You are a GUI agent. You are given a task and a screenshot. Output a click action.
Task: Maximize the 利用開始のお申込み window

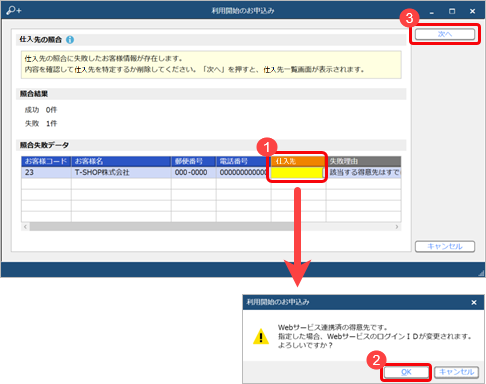coord(452,11)
